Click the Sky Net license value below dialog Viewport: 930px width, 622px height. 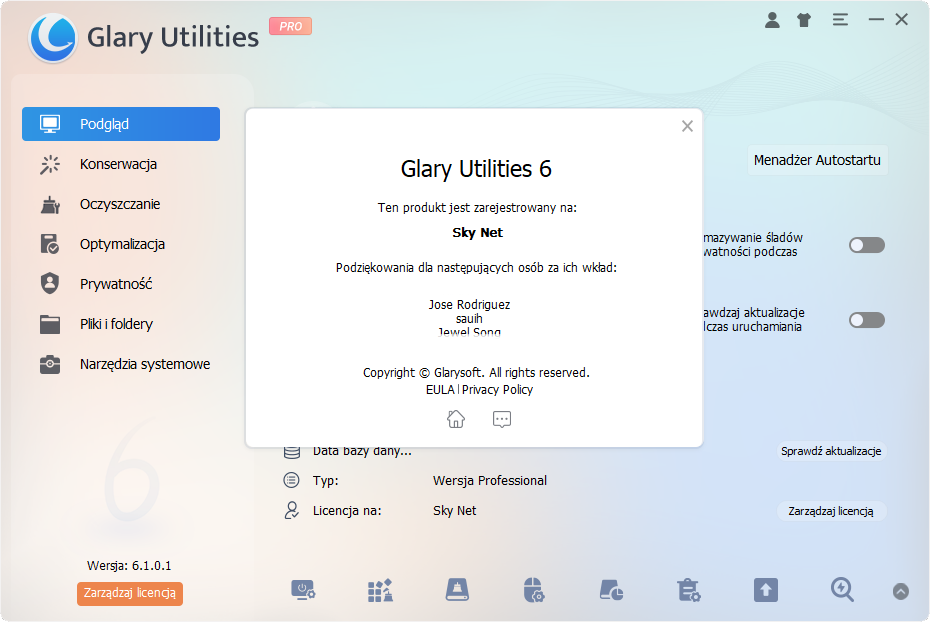[454, 511]
